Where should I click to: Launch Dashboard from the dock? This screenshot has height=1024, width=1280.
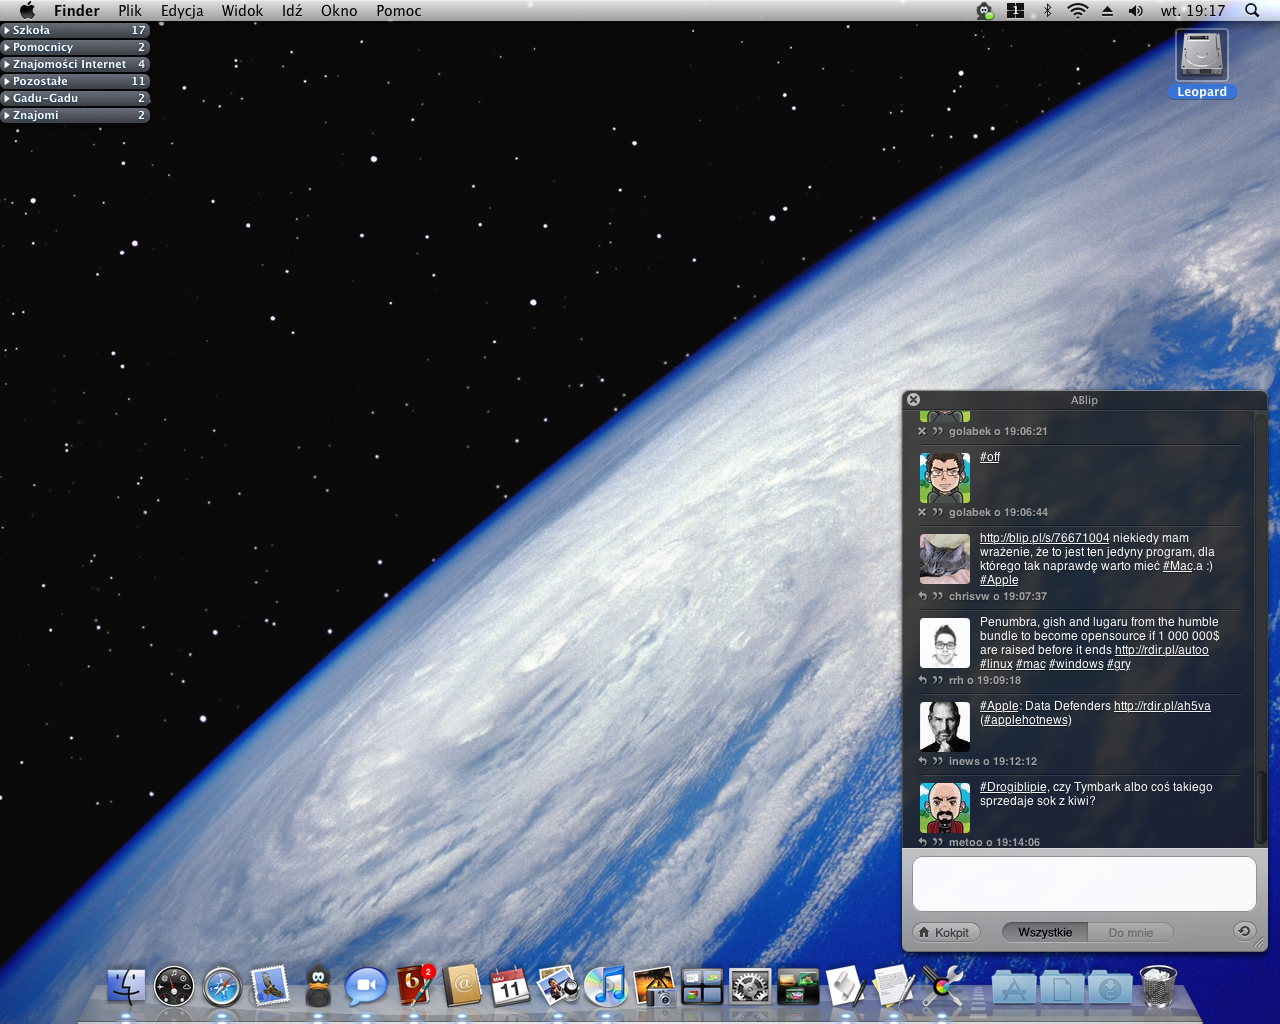coord(174,987)
